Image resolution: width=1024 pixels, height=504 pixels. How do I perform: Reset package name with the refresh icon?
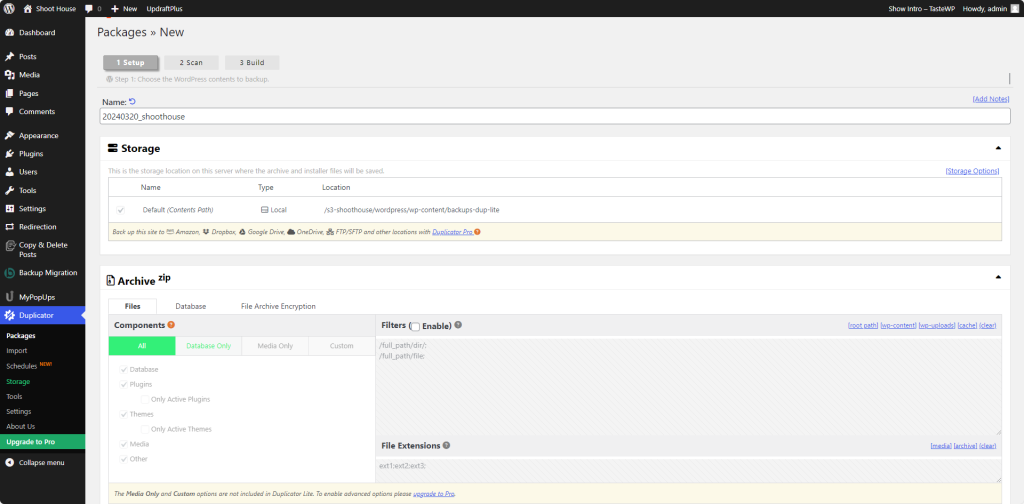(133, 101)
